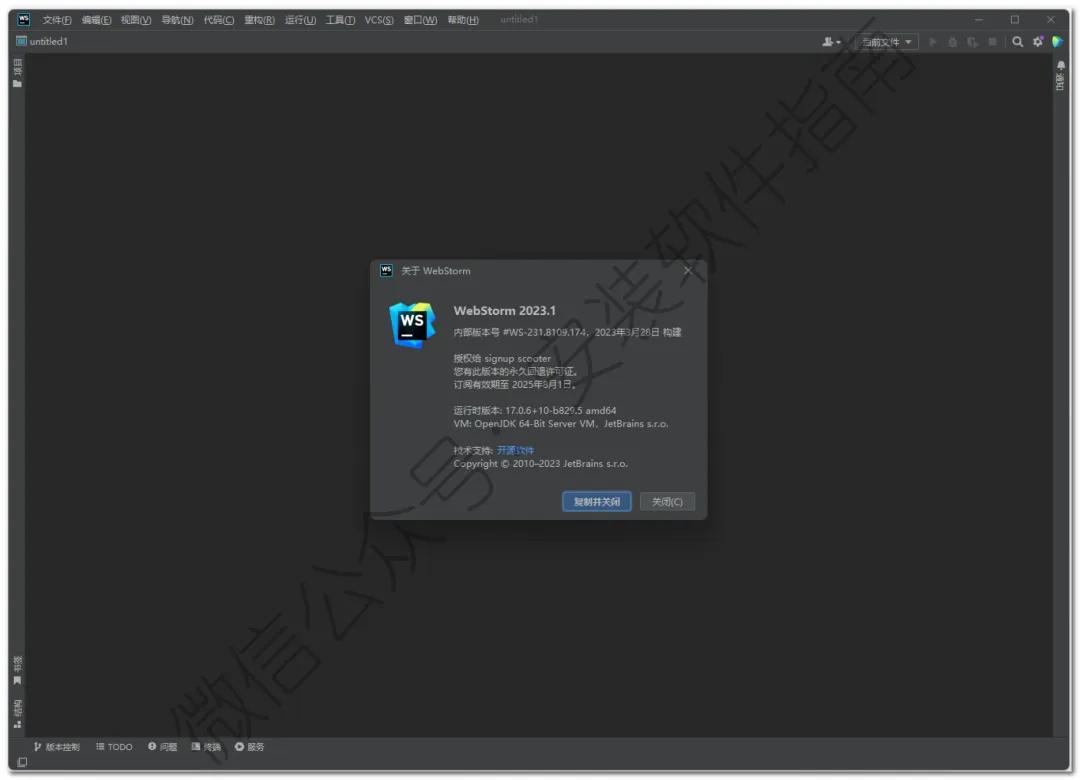This screenshot has height=780, width=1080.
Task: Open IDE settings gear icon
Action: pos(1038,42)
